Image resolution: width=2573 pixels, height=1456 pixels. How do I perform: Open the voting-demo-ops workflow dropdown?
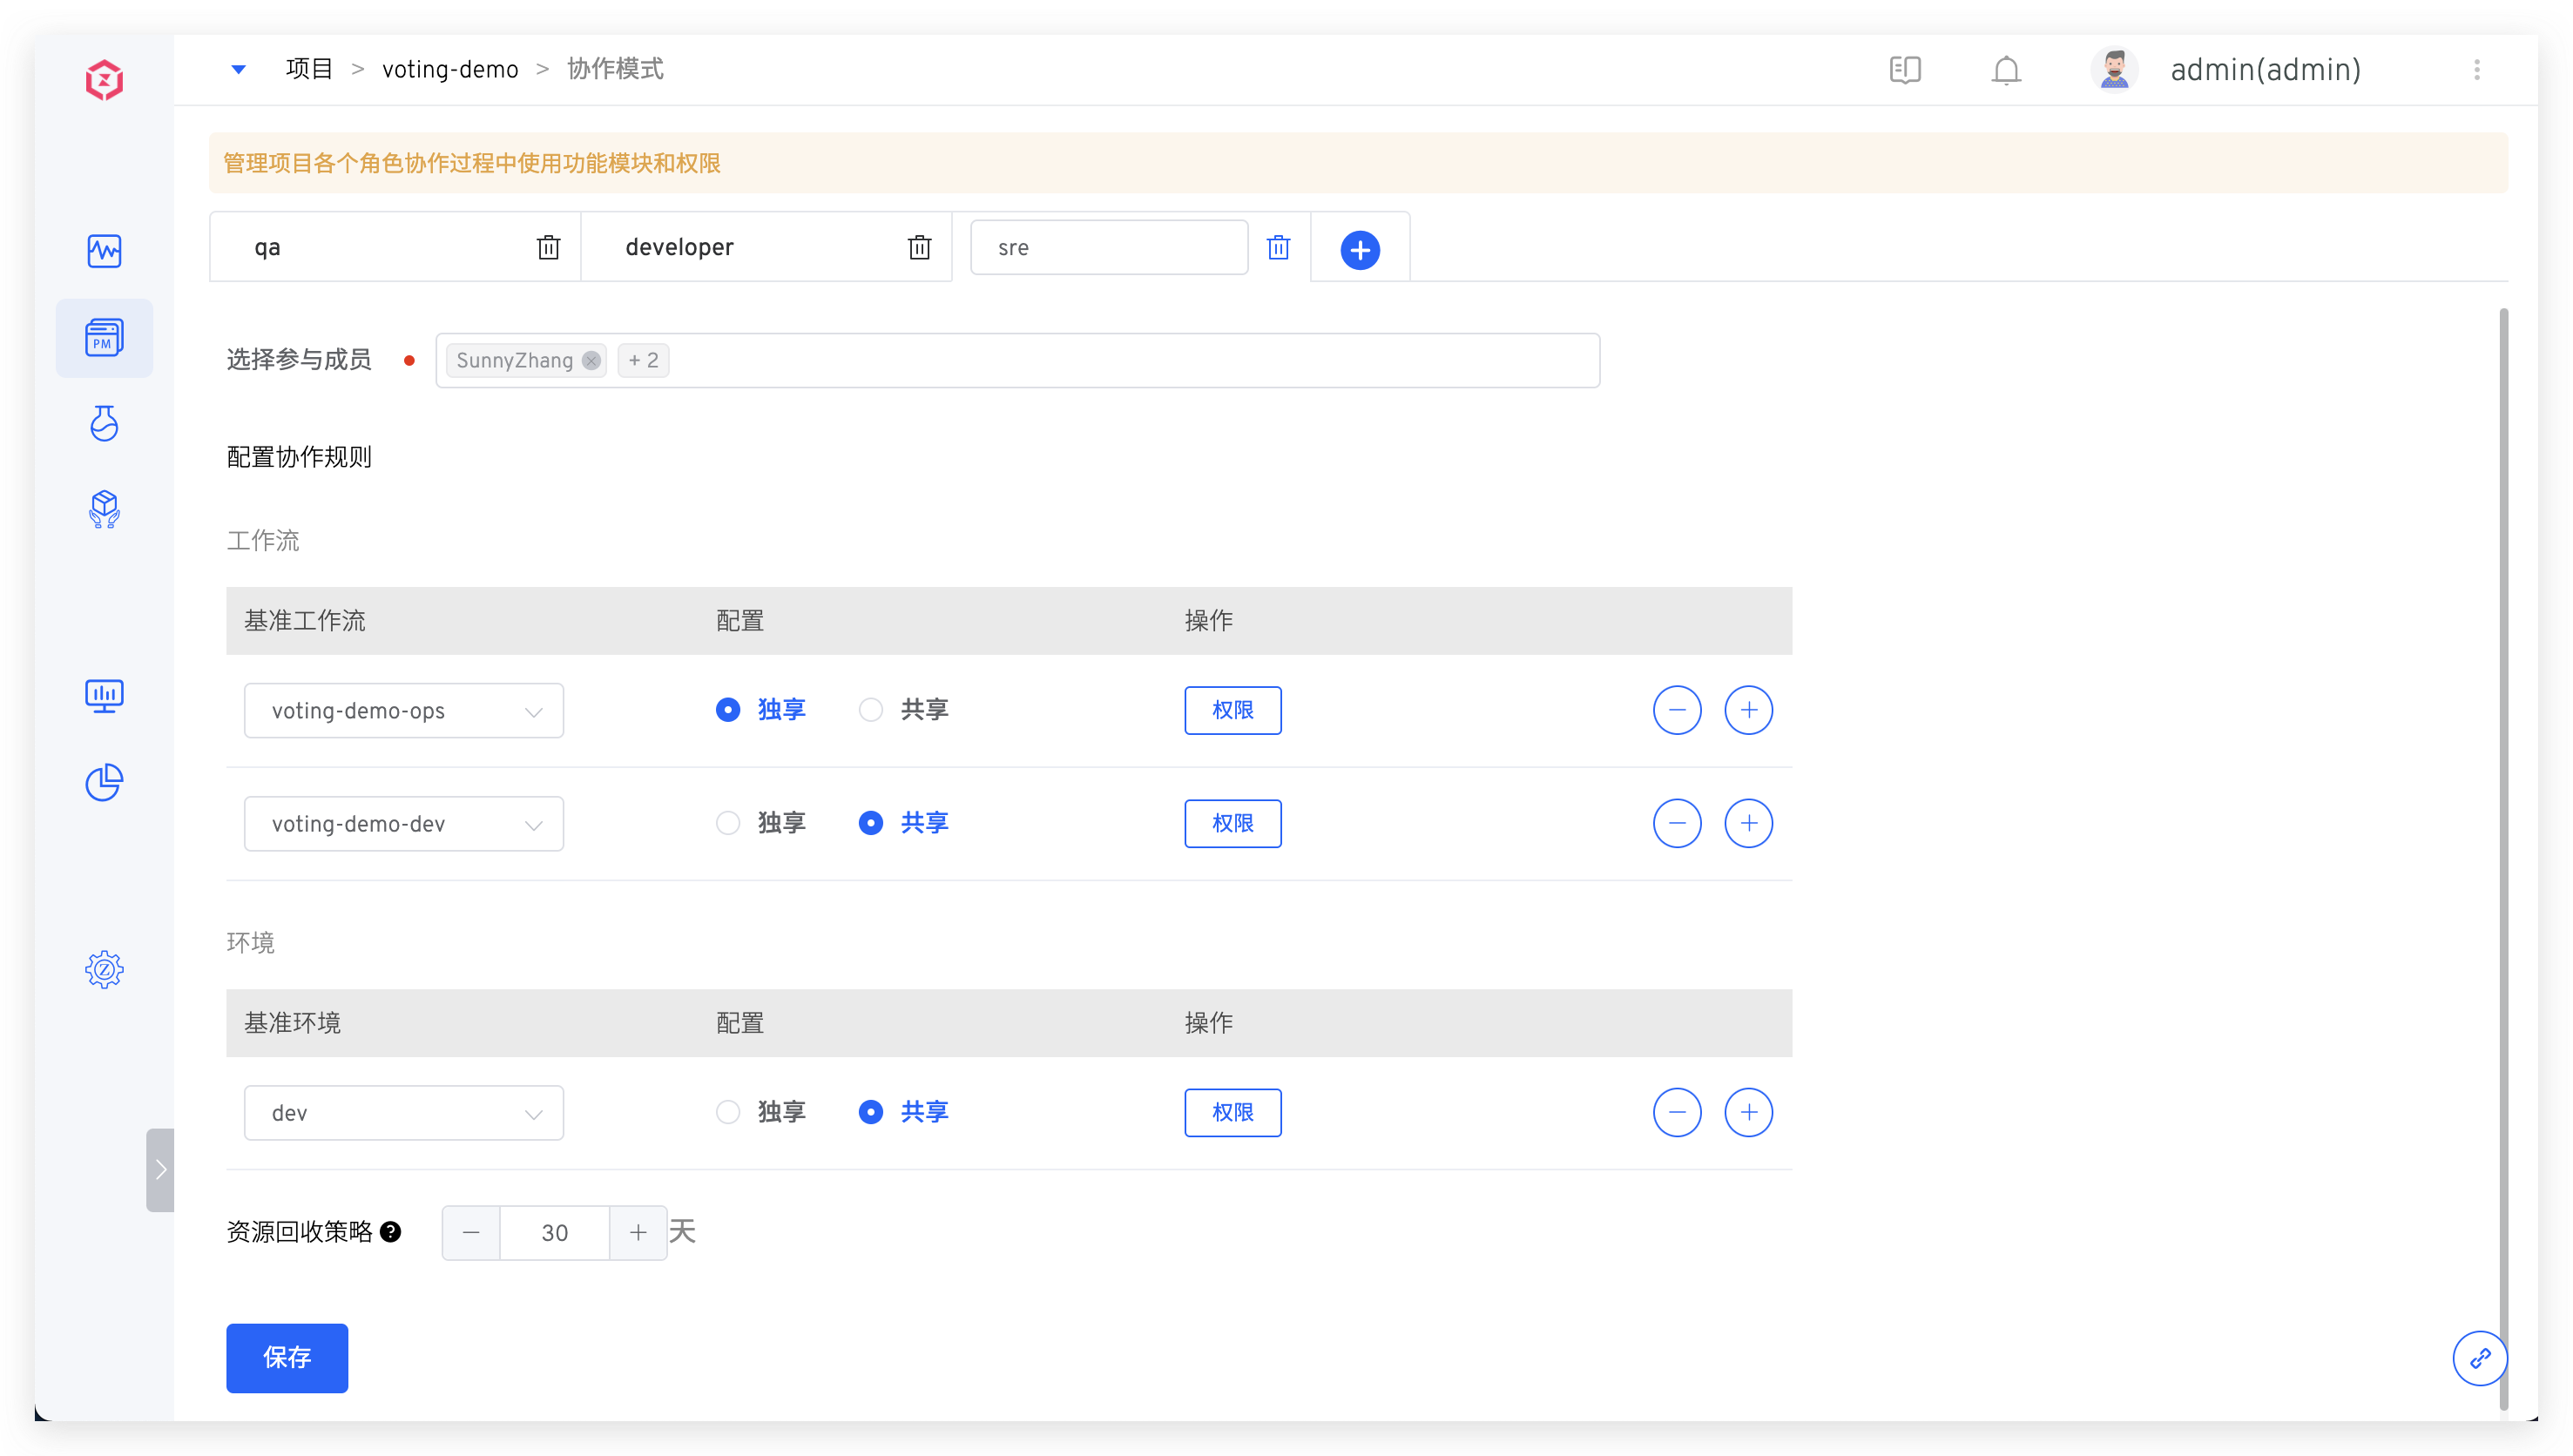403,711
